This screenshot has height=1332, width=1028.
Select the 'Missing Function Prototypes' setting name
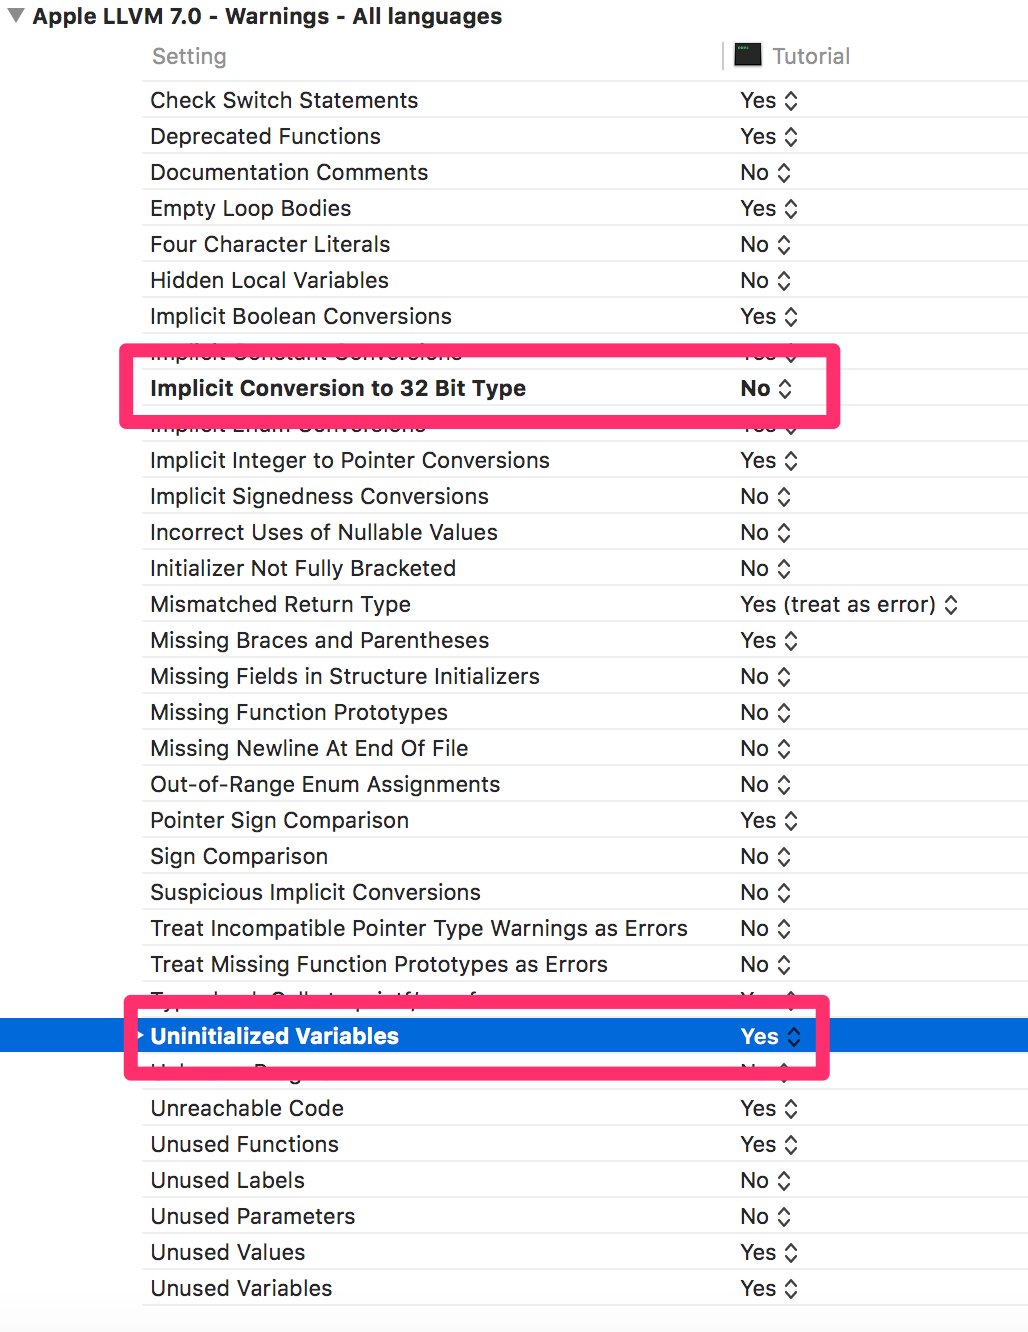coord(299,712)
